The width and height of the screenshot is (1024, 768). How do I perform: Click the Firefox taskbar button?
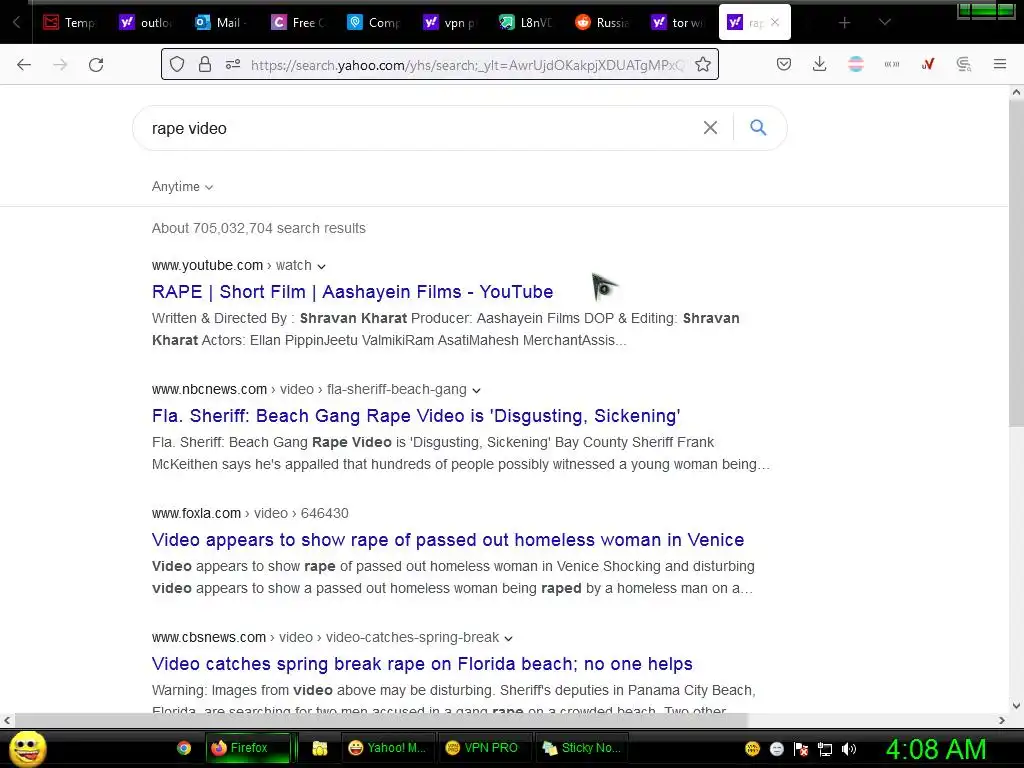pyautogui.click(x=248, y=748)
